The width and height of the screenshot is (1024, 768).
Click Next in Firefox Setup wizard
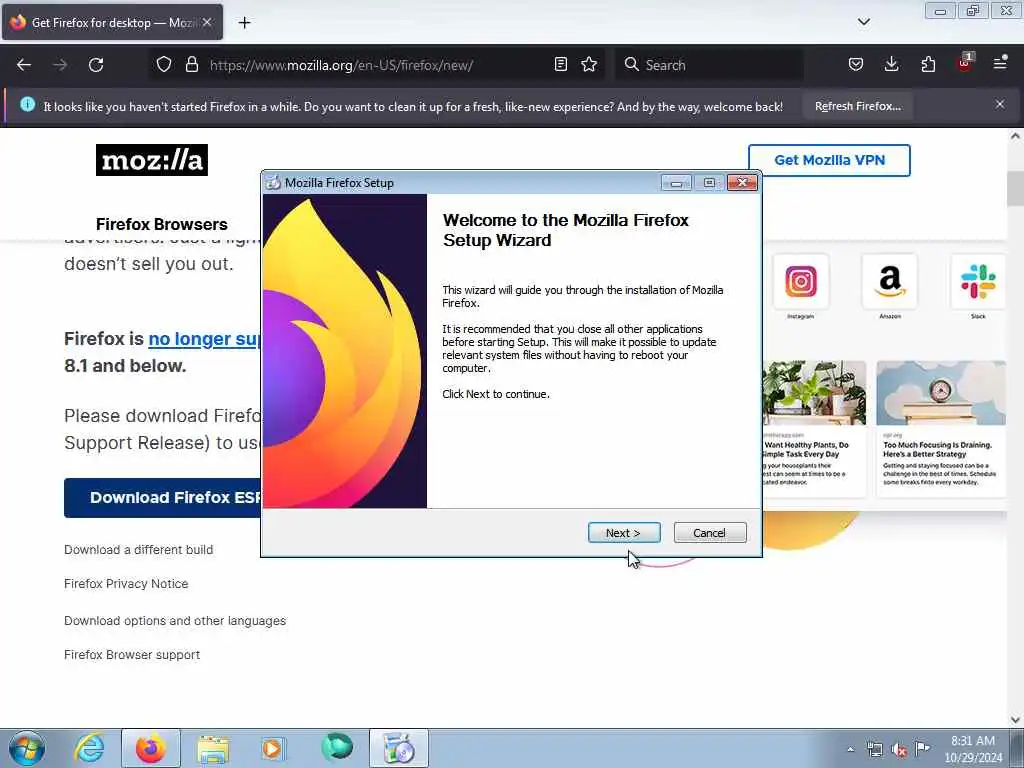coord(624,533)
